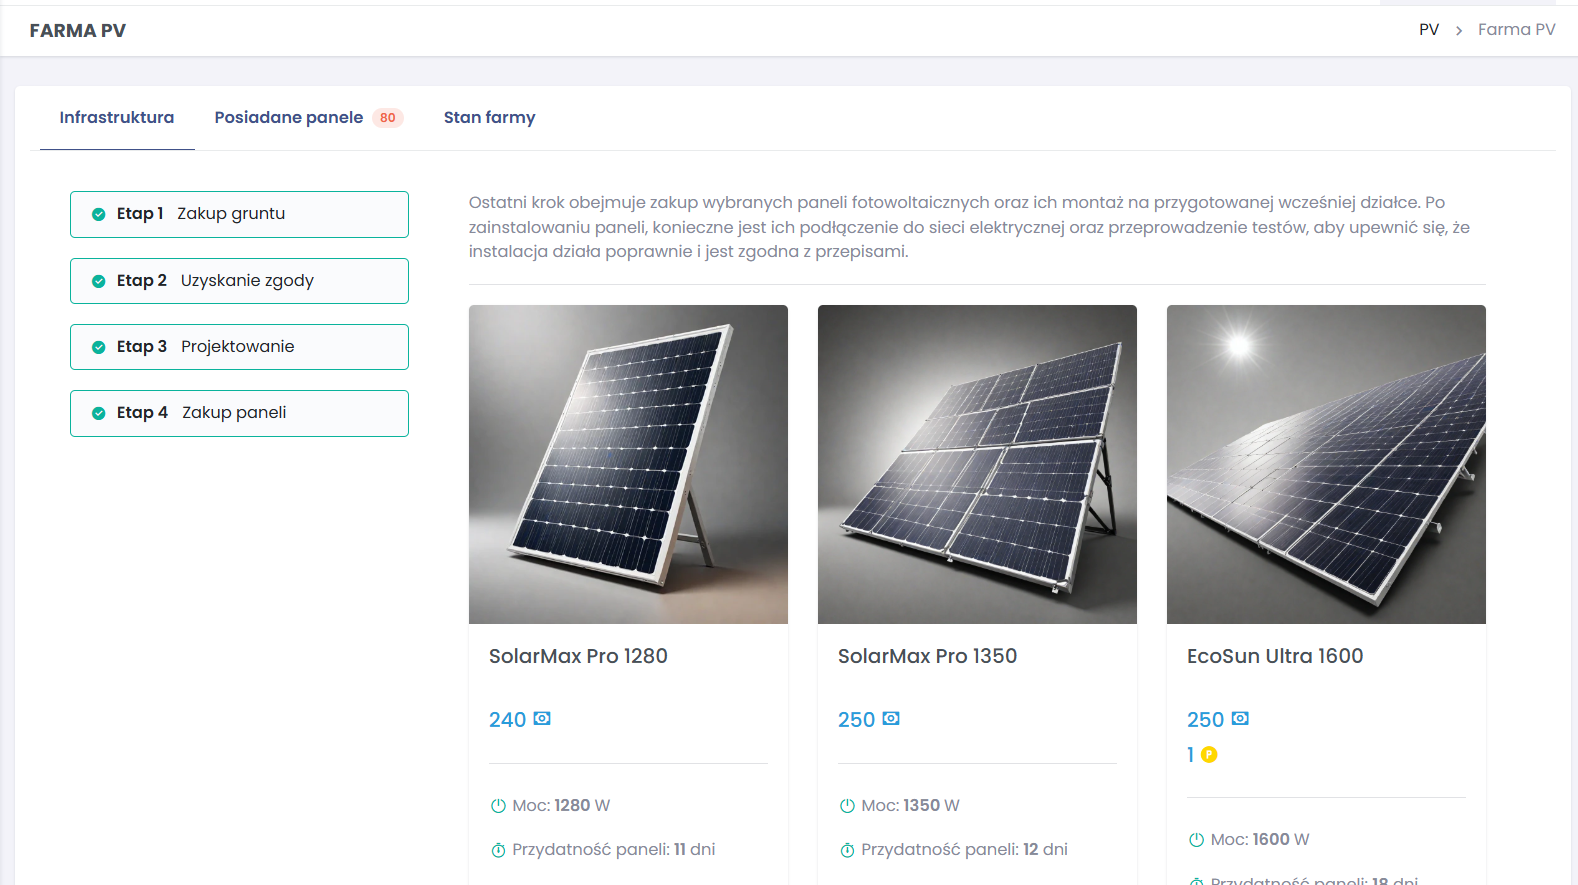Switch to the Infrastruktura tab
The width and height of the screenshot is (1578, 885).
pyautogui.click(x=117, y=118)
